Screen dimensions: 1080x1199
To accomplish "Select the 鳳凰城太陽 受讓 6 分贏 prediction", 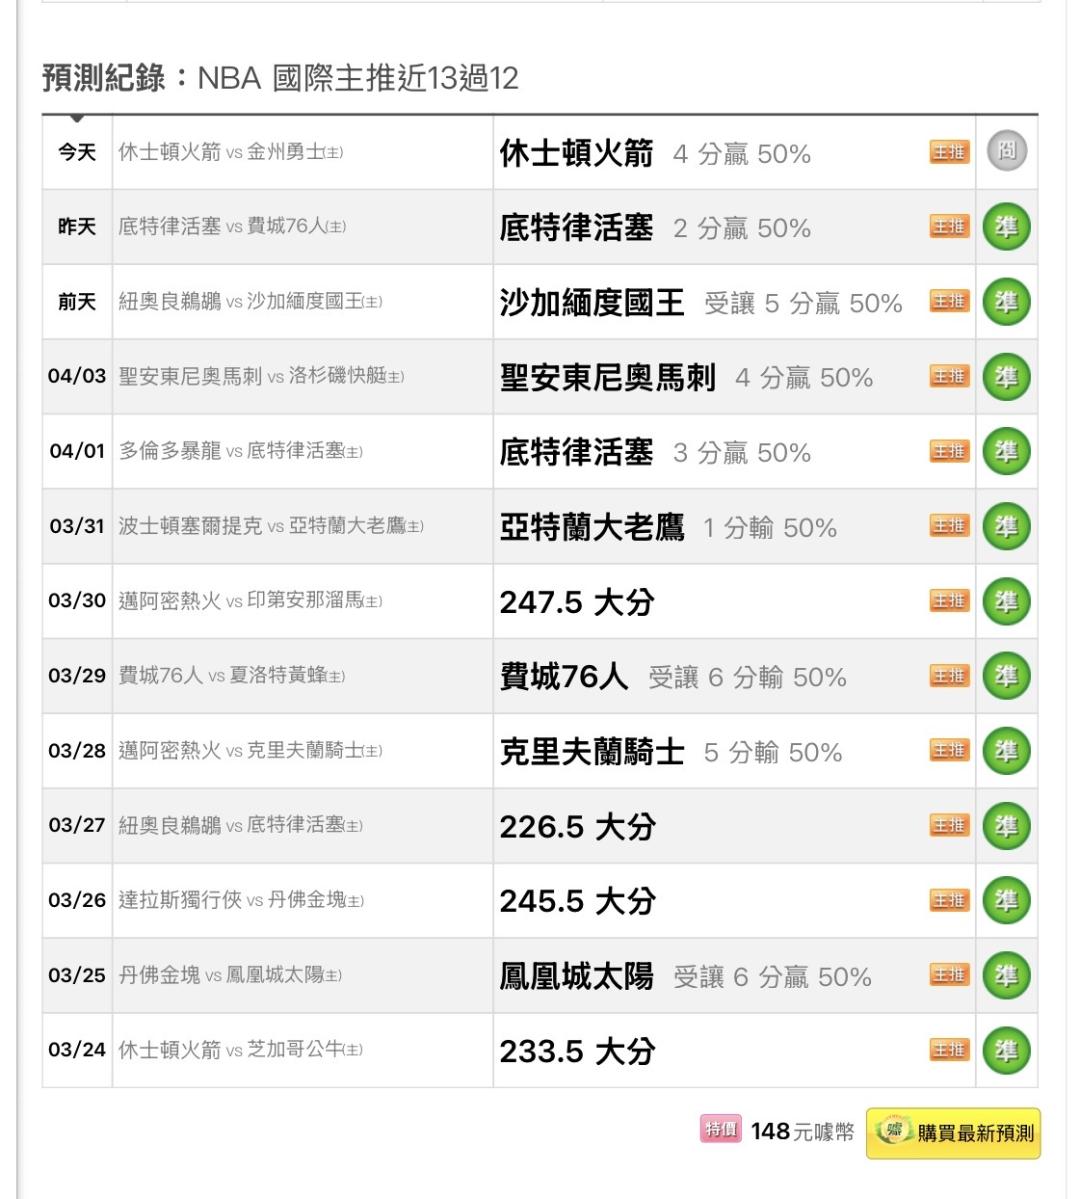I will coord(685,976).
